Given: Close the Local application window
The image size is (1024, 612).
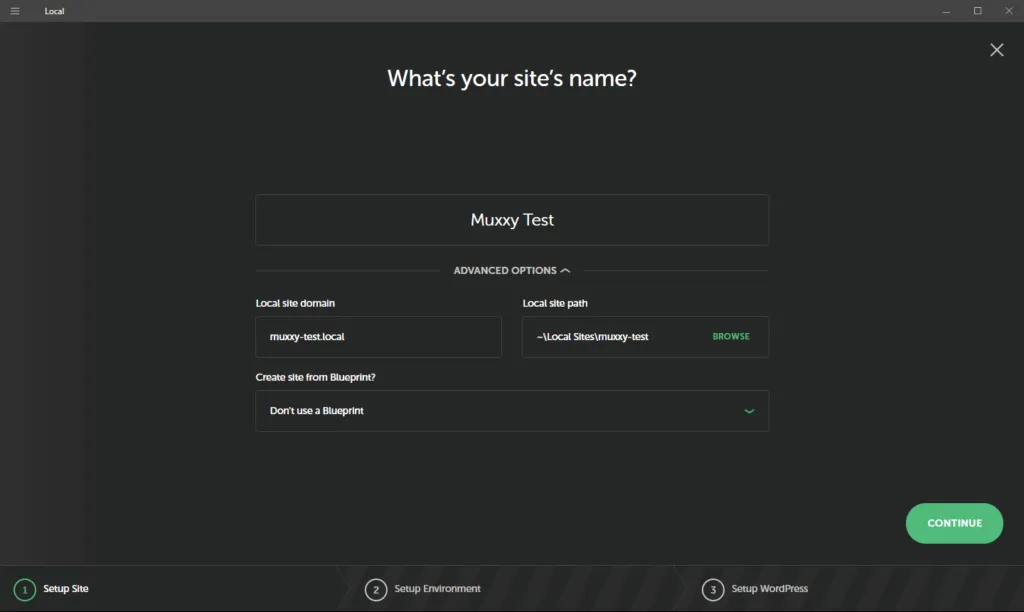Looking at the screenshot, I should click(1008, 11).
